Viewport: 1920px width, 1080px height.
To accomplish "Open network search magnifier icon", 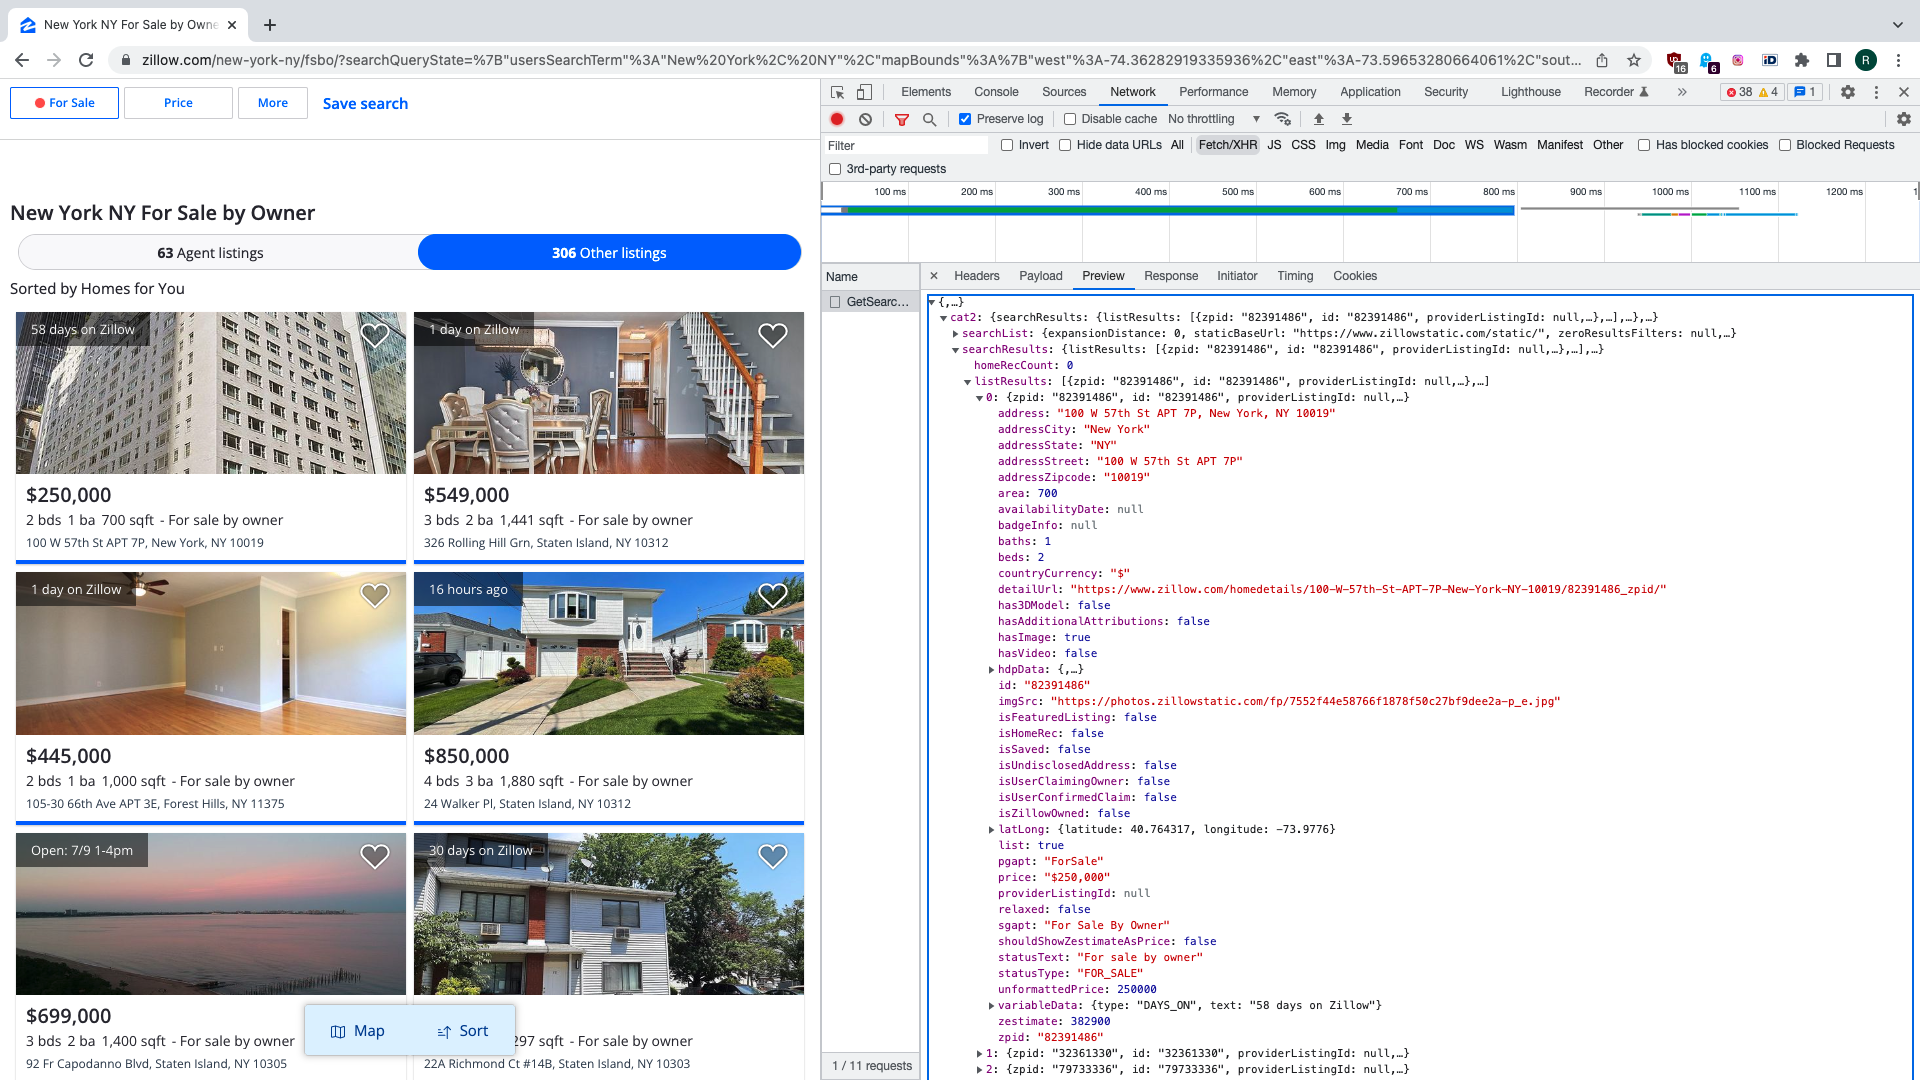I will (929, 119).
